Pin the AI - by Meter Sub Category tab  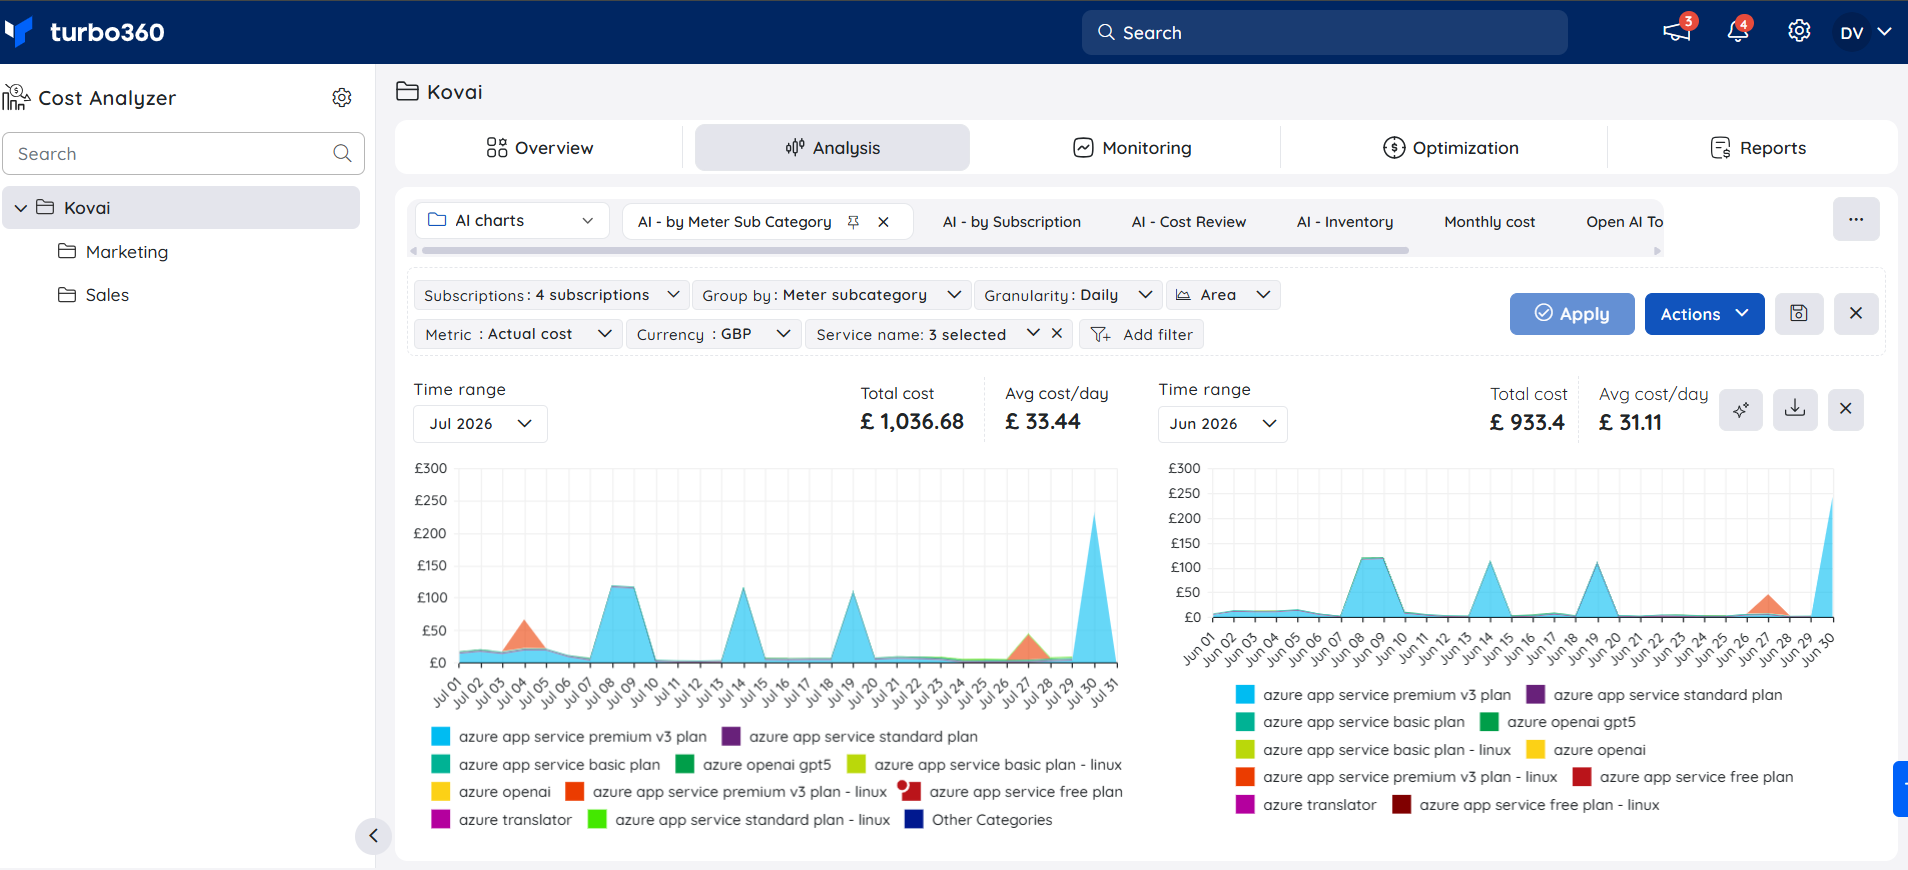(x=853, y=222)
